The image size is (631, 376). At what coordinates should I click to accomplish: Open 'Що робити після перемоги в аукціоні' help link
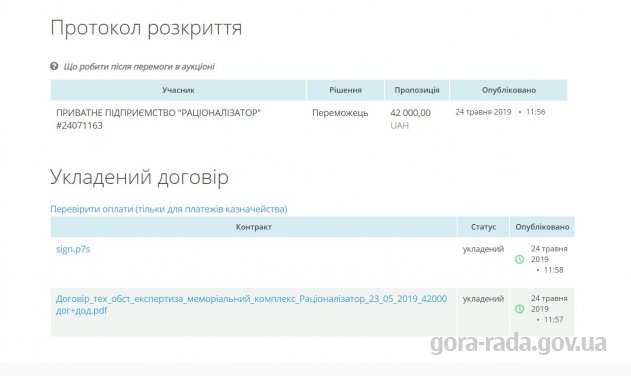[139, 66]
